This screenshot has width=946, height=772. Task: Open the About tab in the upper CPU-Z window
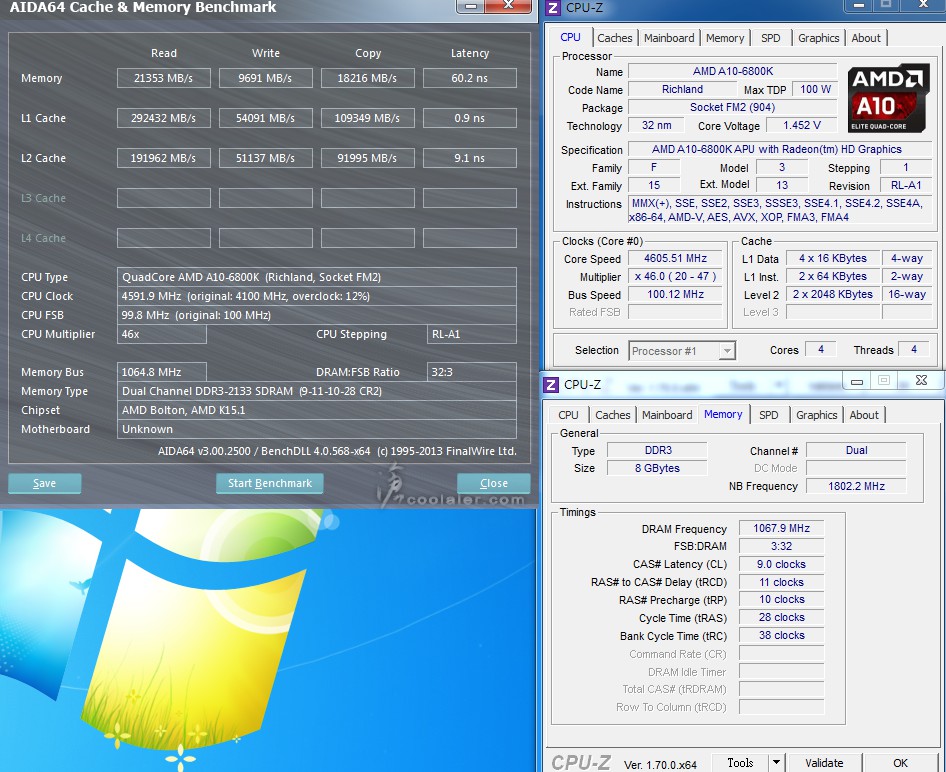[x=866, y=38]
